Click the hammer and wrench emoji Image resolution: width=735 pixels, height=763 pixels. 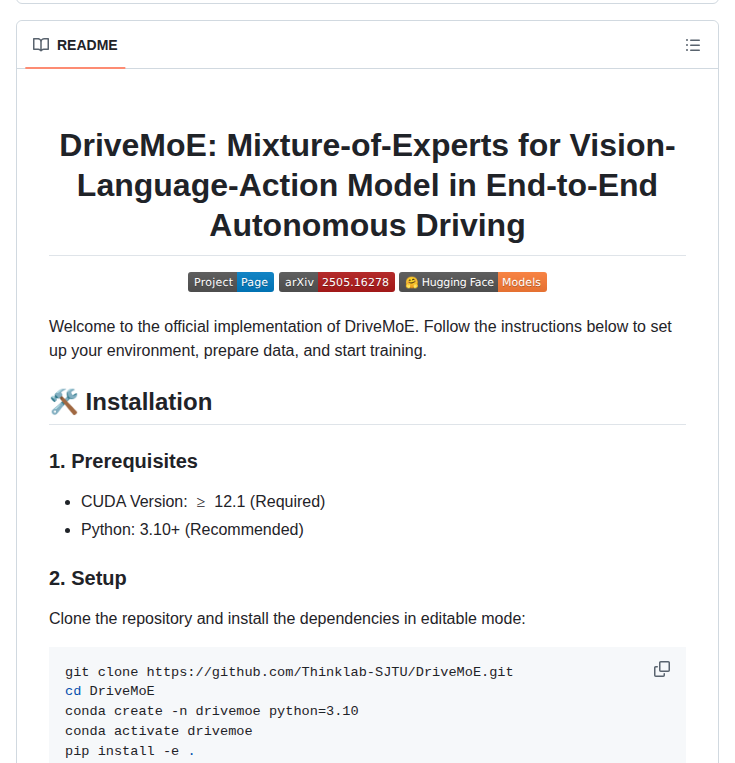pyautogui.click(x=64, y=402)
